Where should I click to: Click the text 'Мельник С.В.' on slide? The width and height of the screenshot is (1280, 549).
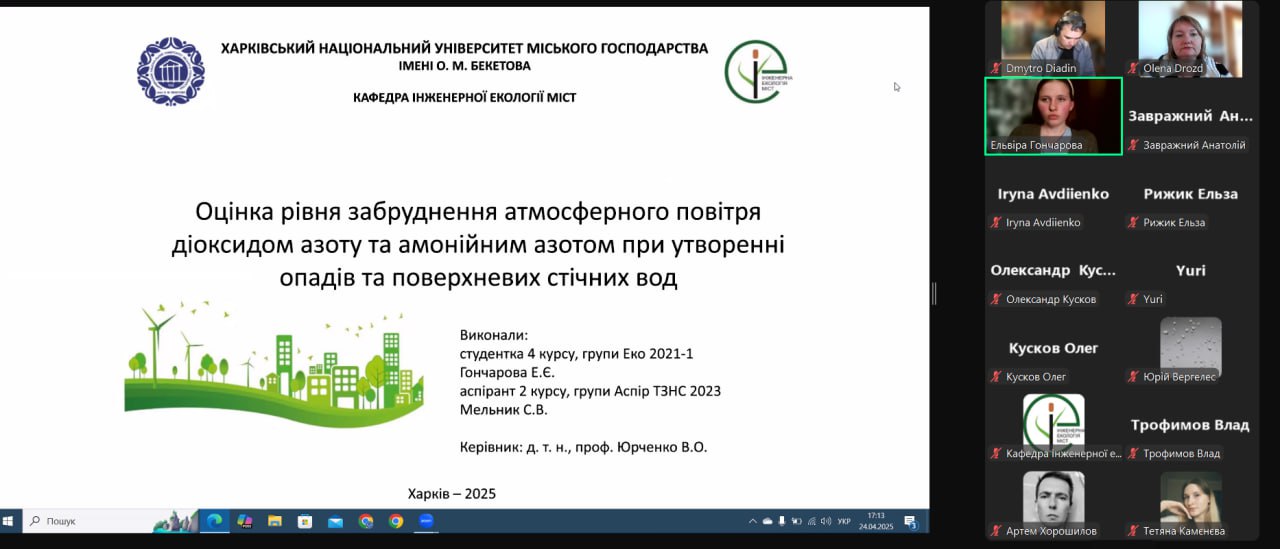[x=504, y=409]
